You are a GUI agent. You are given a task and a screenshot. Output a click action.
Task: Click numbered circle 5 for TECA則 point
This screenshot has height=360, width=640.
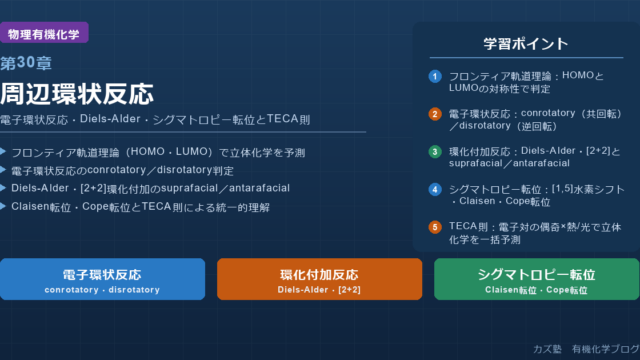(435, 227)
